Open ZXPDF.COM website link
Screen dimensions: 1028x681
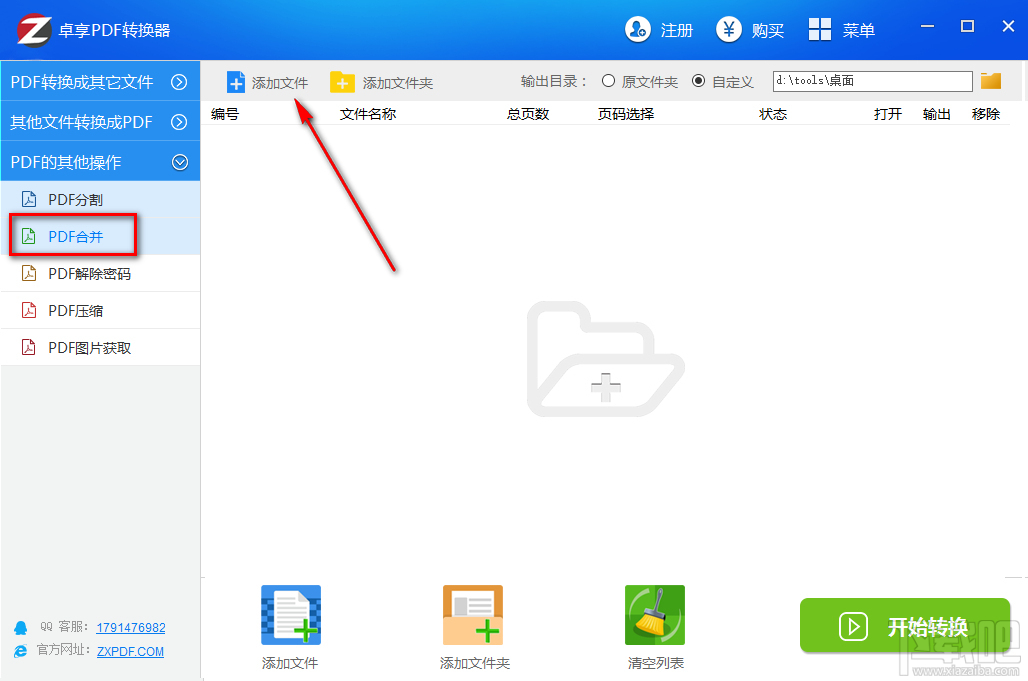click(130, 652)
